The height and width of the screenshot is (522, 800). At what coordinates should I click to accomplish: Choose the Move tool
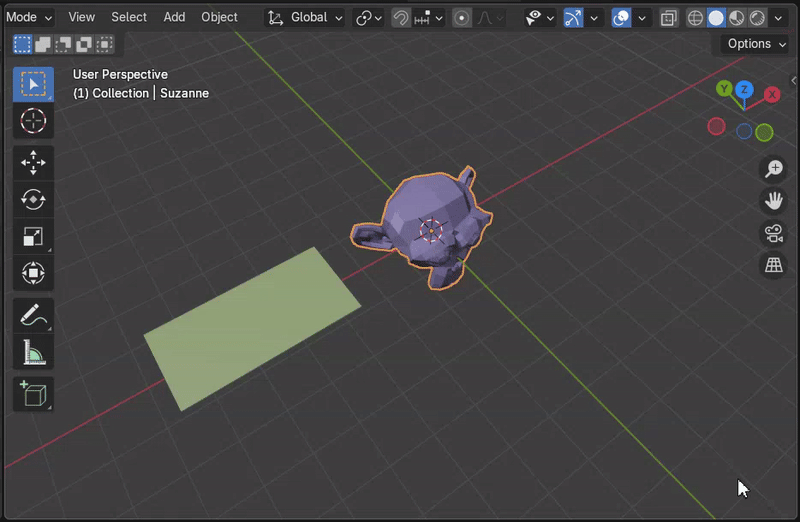point(33,163)
